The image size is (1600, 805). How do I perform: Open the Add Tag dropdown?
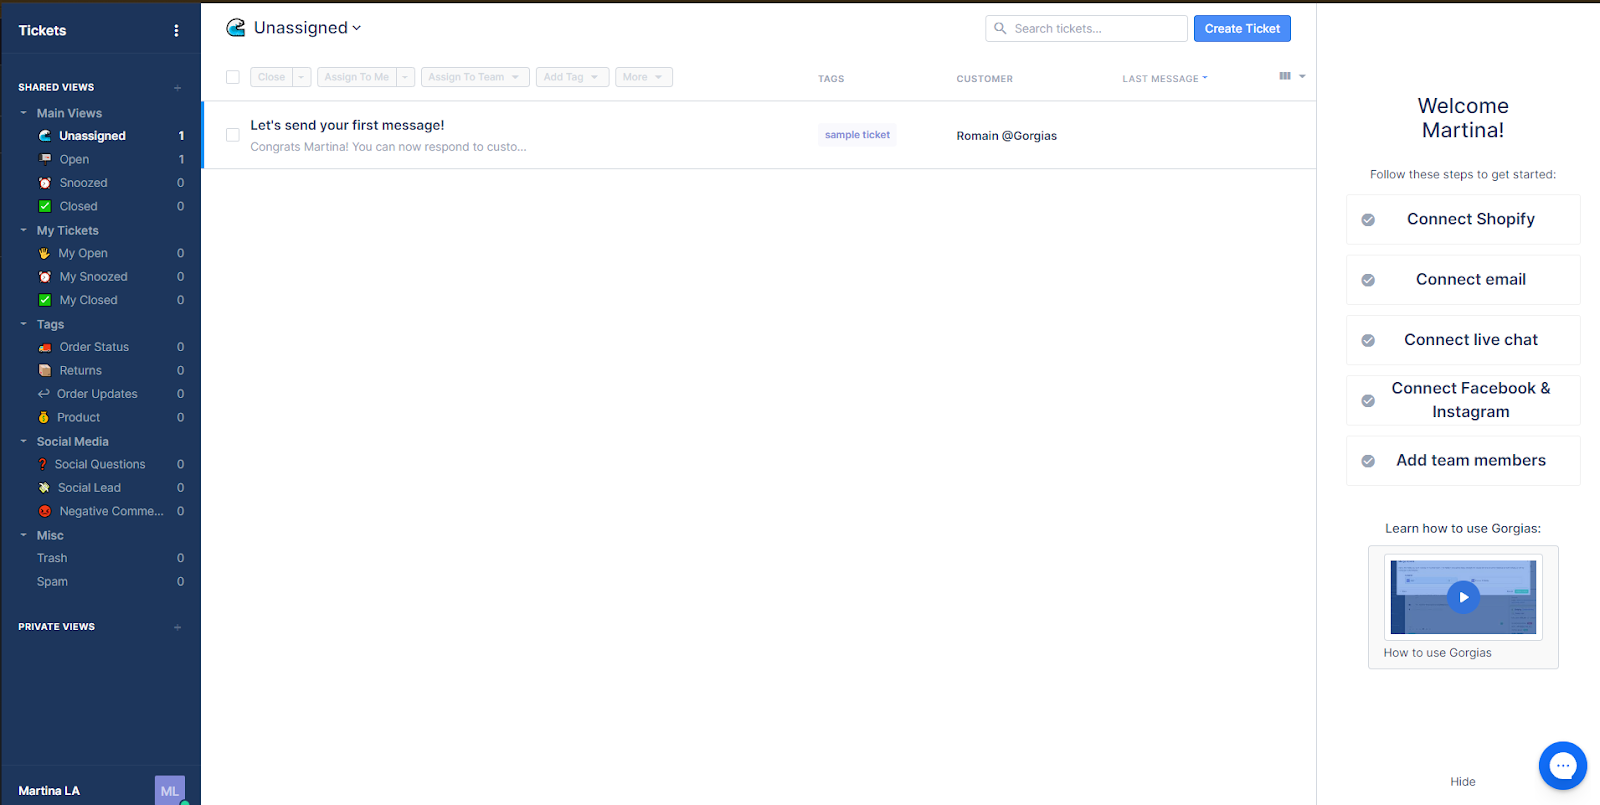click(x=572, y=77)
